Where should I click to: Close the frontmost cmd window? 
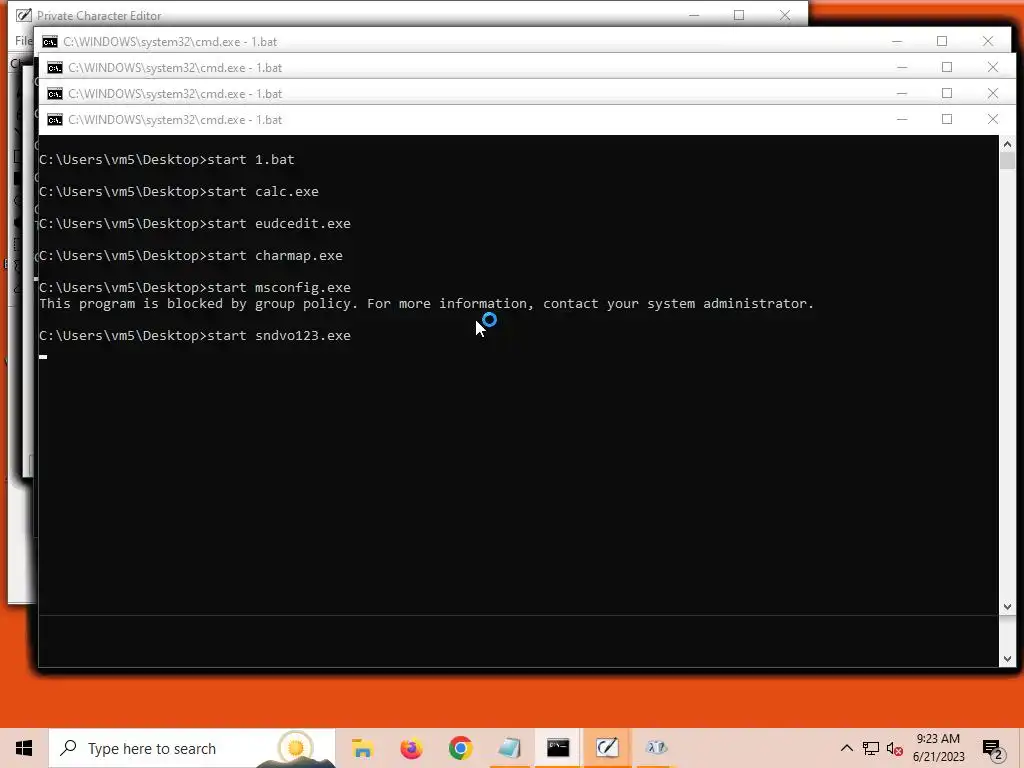click(x=993, y=120)
